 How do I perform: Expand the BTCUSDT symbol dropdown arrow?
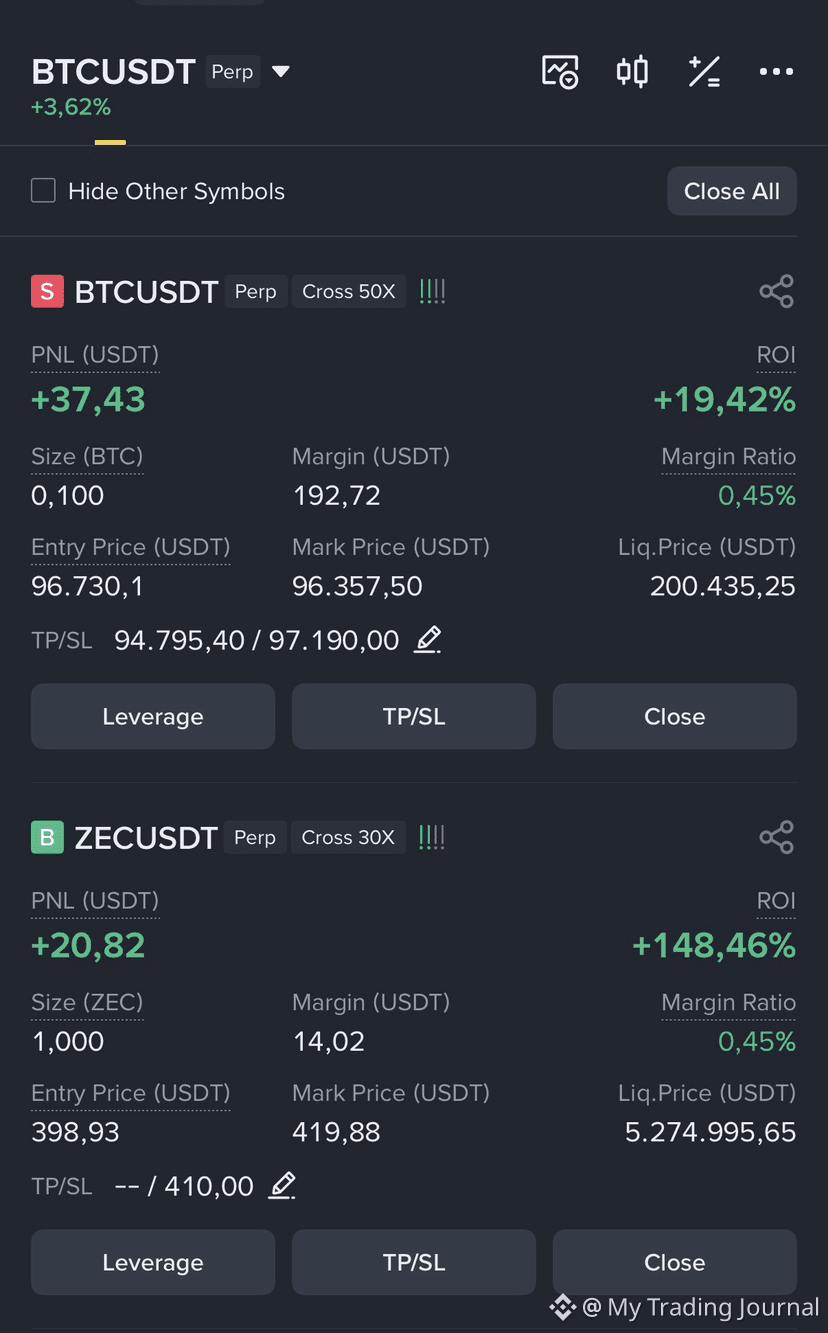(x=281, y=72)
